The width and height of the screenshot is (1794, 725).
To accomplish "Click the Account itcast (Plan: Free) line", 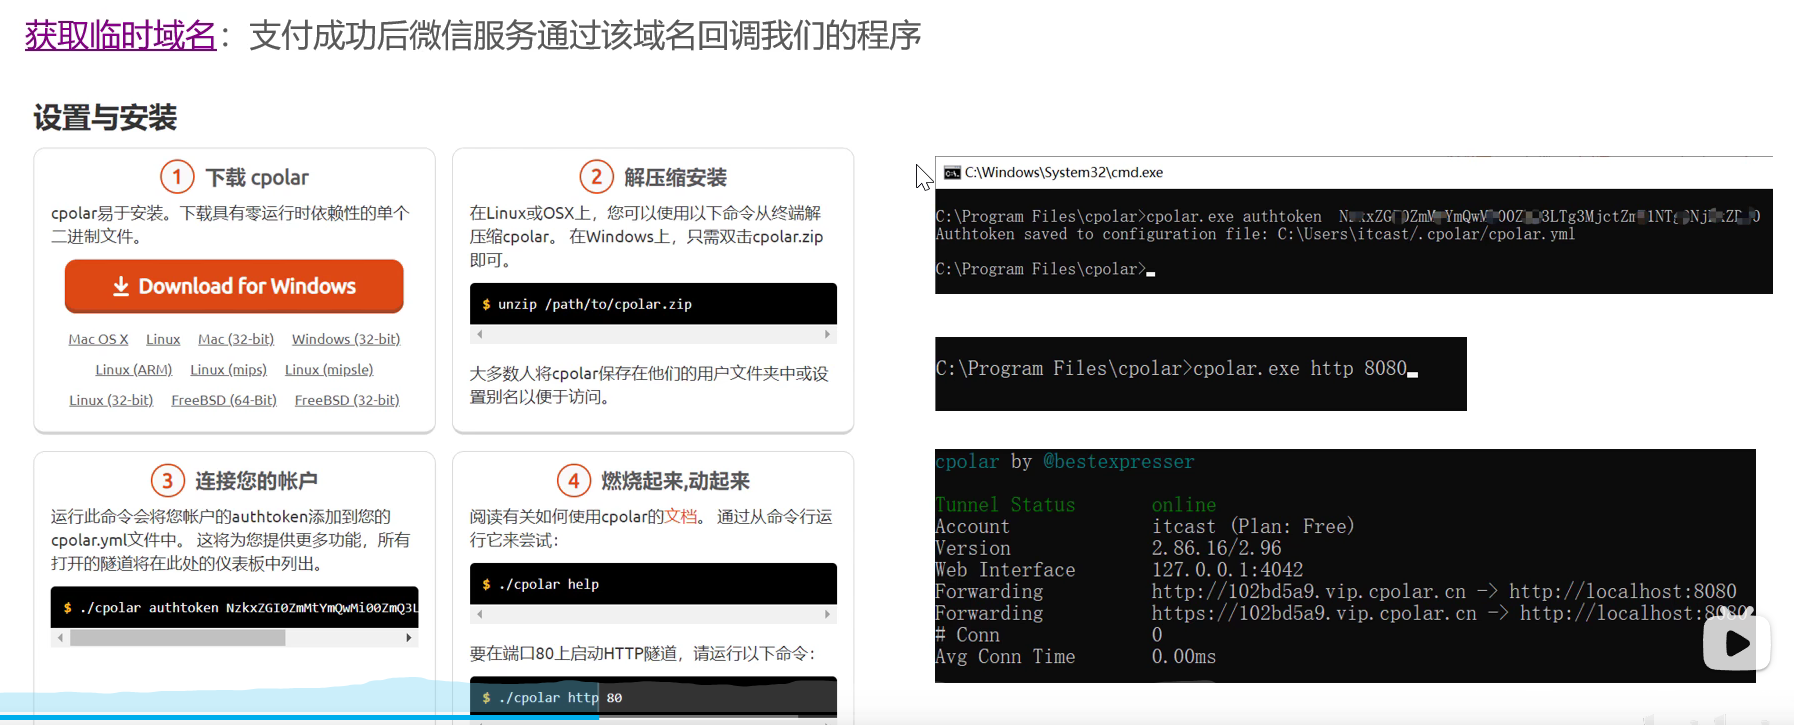I will point(1145,526).
